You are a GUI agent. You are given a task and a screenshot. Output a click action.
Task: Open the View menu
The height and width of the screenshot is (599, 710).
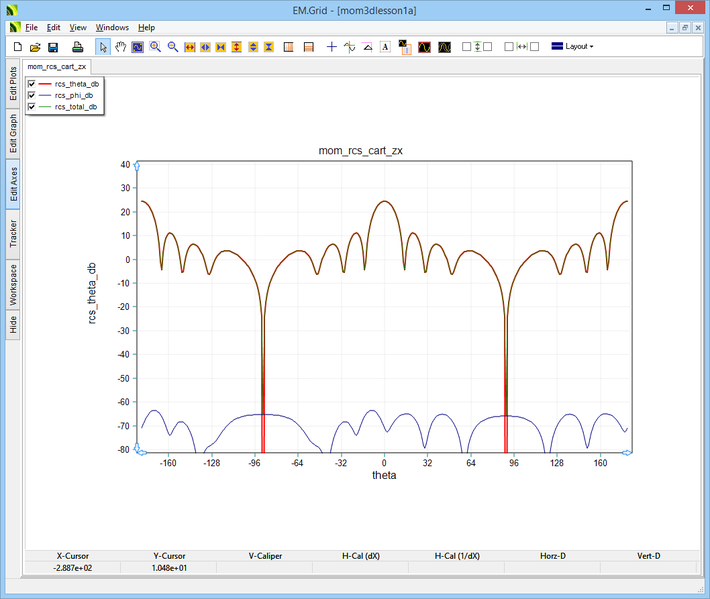(78, 28)
